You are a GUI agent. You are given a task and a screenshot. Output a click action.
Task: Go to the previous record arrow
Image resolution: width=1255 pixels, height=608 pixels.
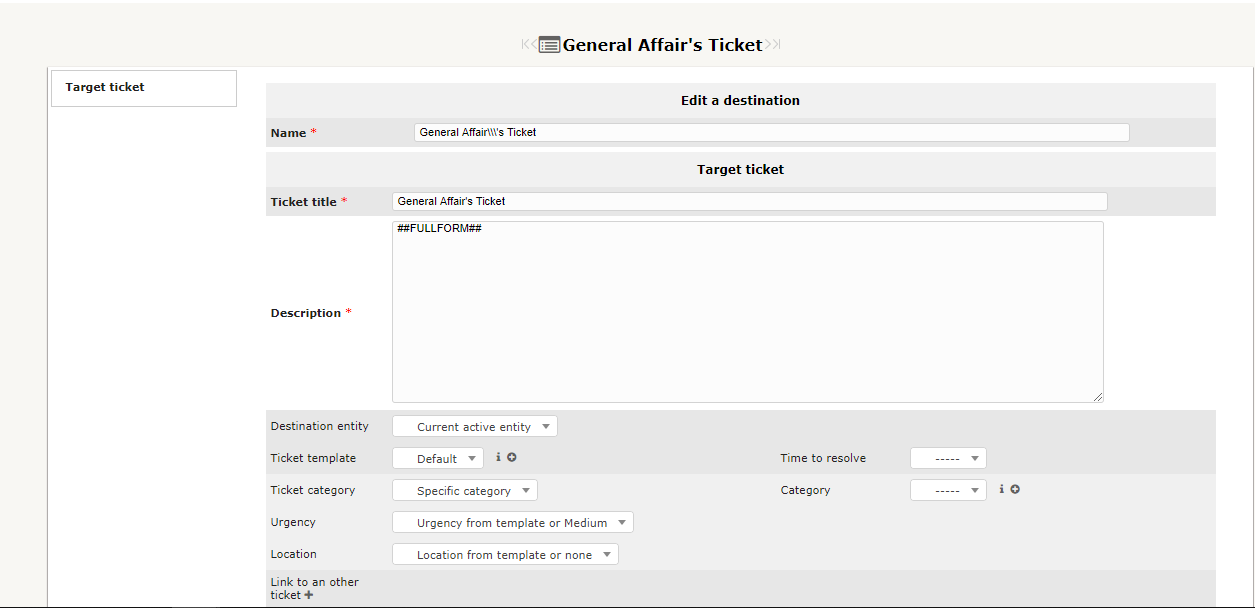click(533, 44)
